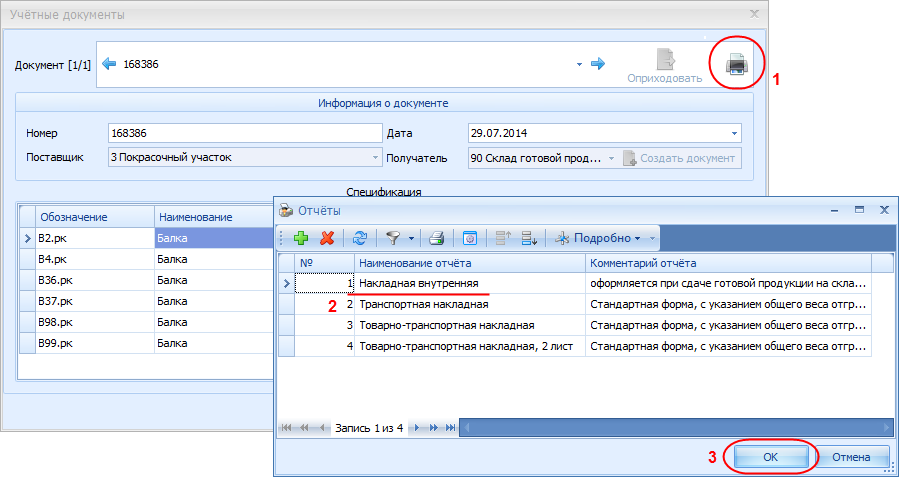Click the Наименование column header in Спецификация
Viewport: 899px width, 477px height.
(x=213, y=217)
